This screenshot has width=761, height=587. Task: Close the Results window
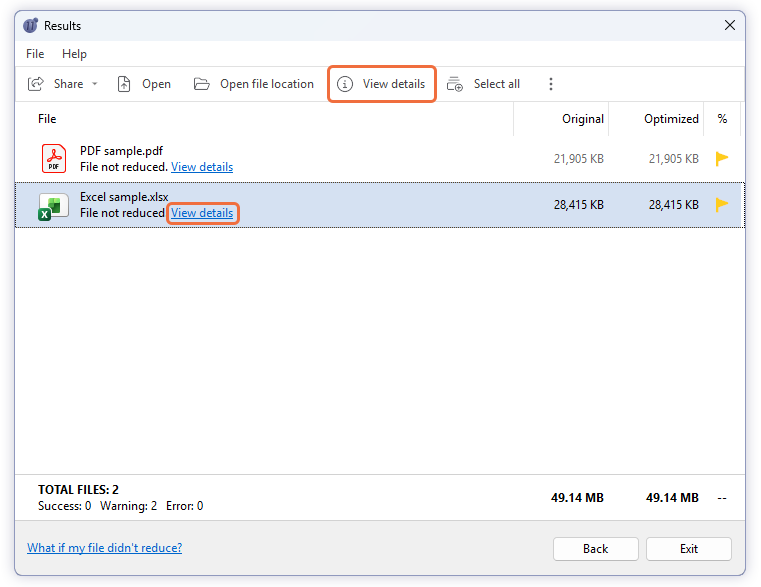pyautogui.click(x=729, y=25)
